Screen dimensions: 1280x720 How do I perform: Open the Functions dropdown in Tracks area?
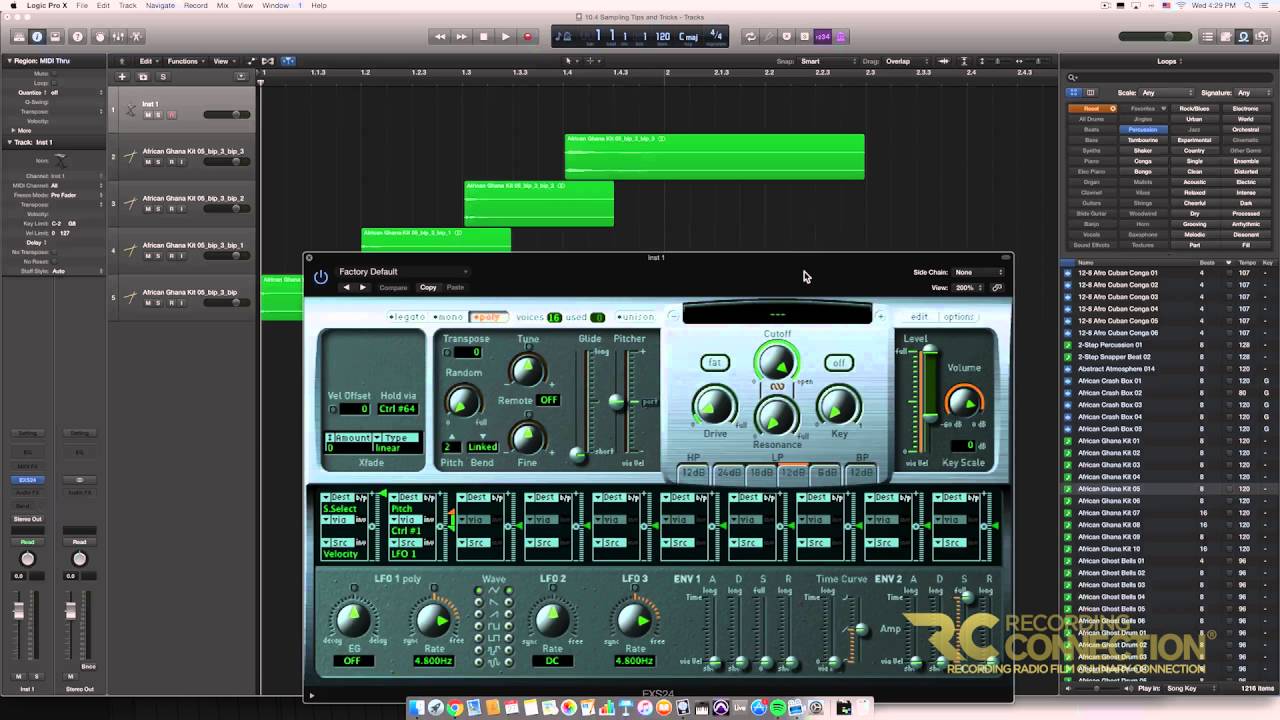(184, 61)
